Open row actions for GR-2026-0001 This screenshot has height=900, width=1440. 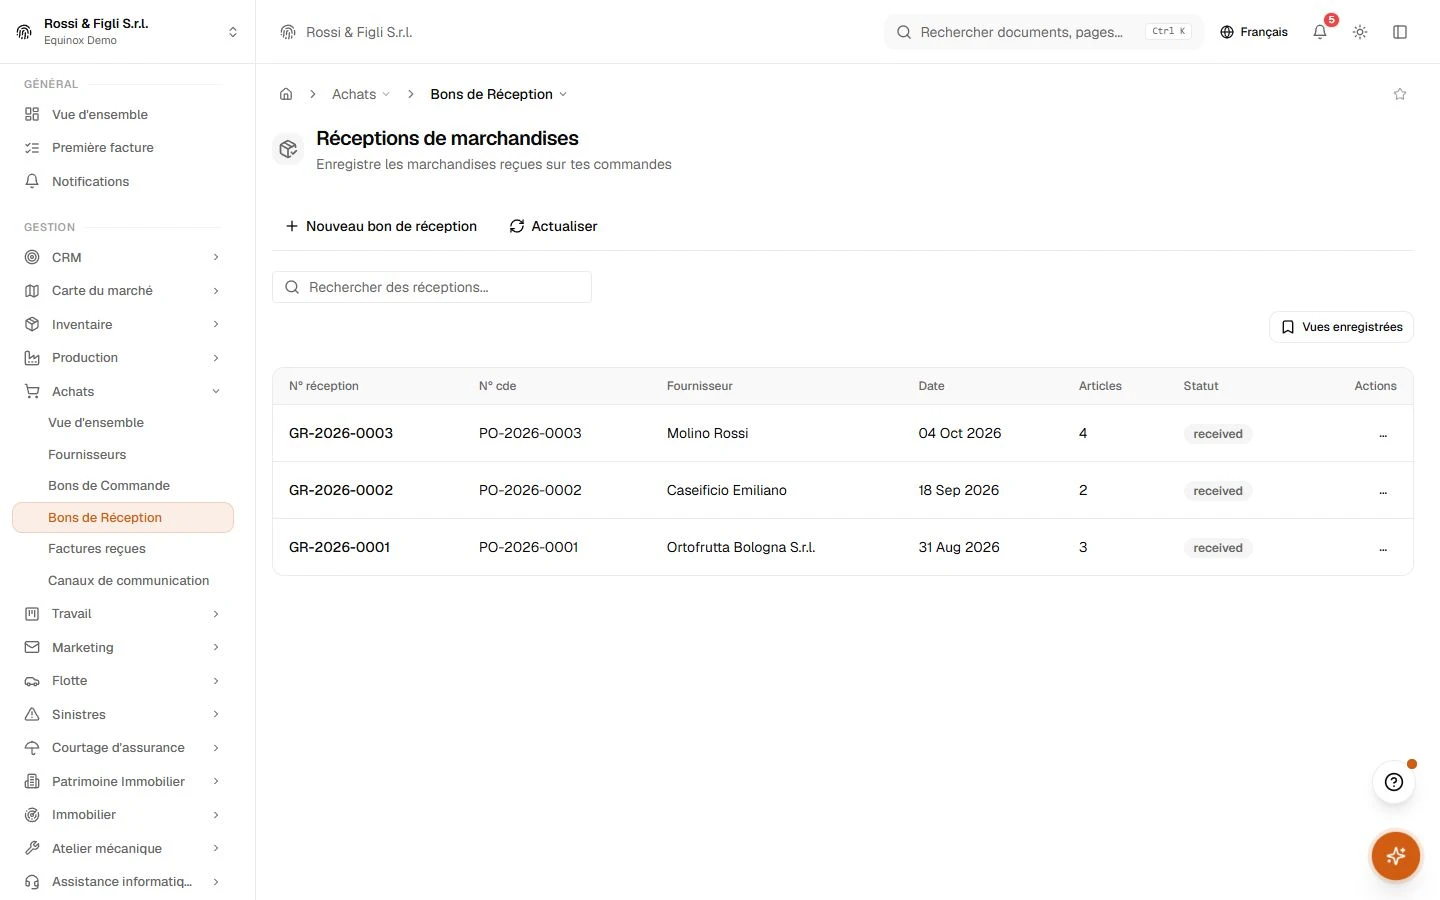coord(1383,548)
